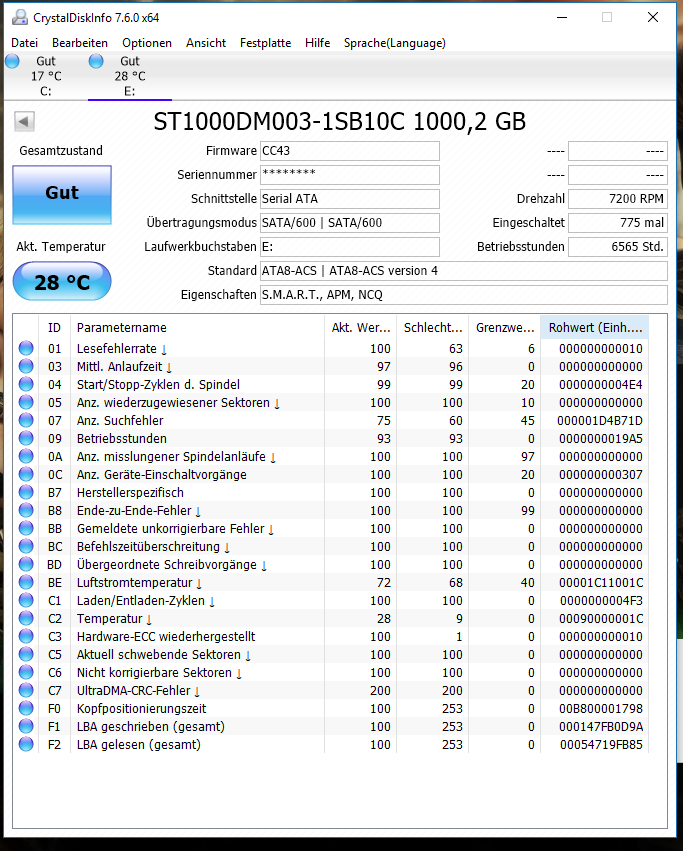
Task: Click Betriebsstunden value 6565 Std.
Action: click(618, 246)
